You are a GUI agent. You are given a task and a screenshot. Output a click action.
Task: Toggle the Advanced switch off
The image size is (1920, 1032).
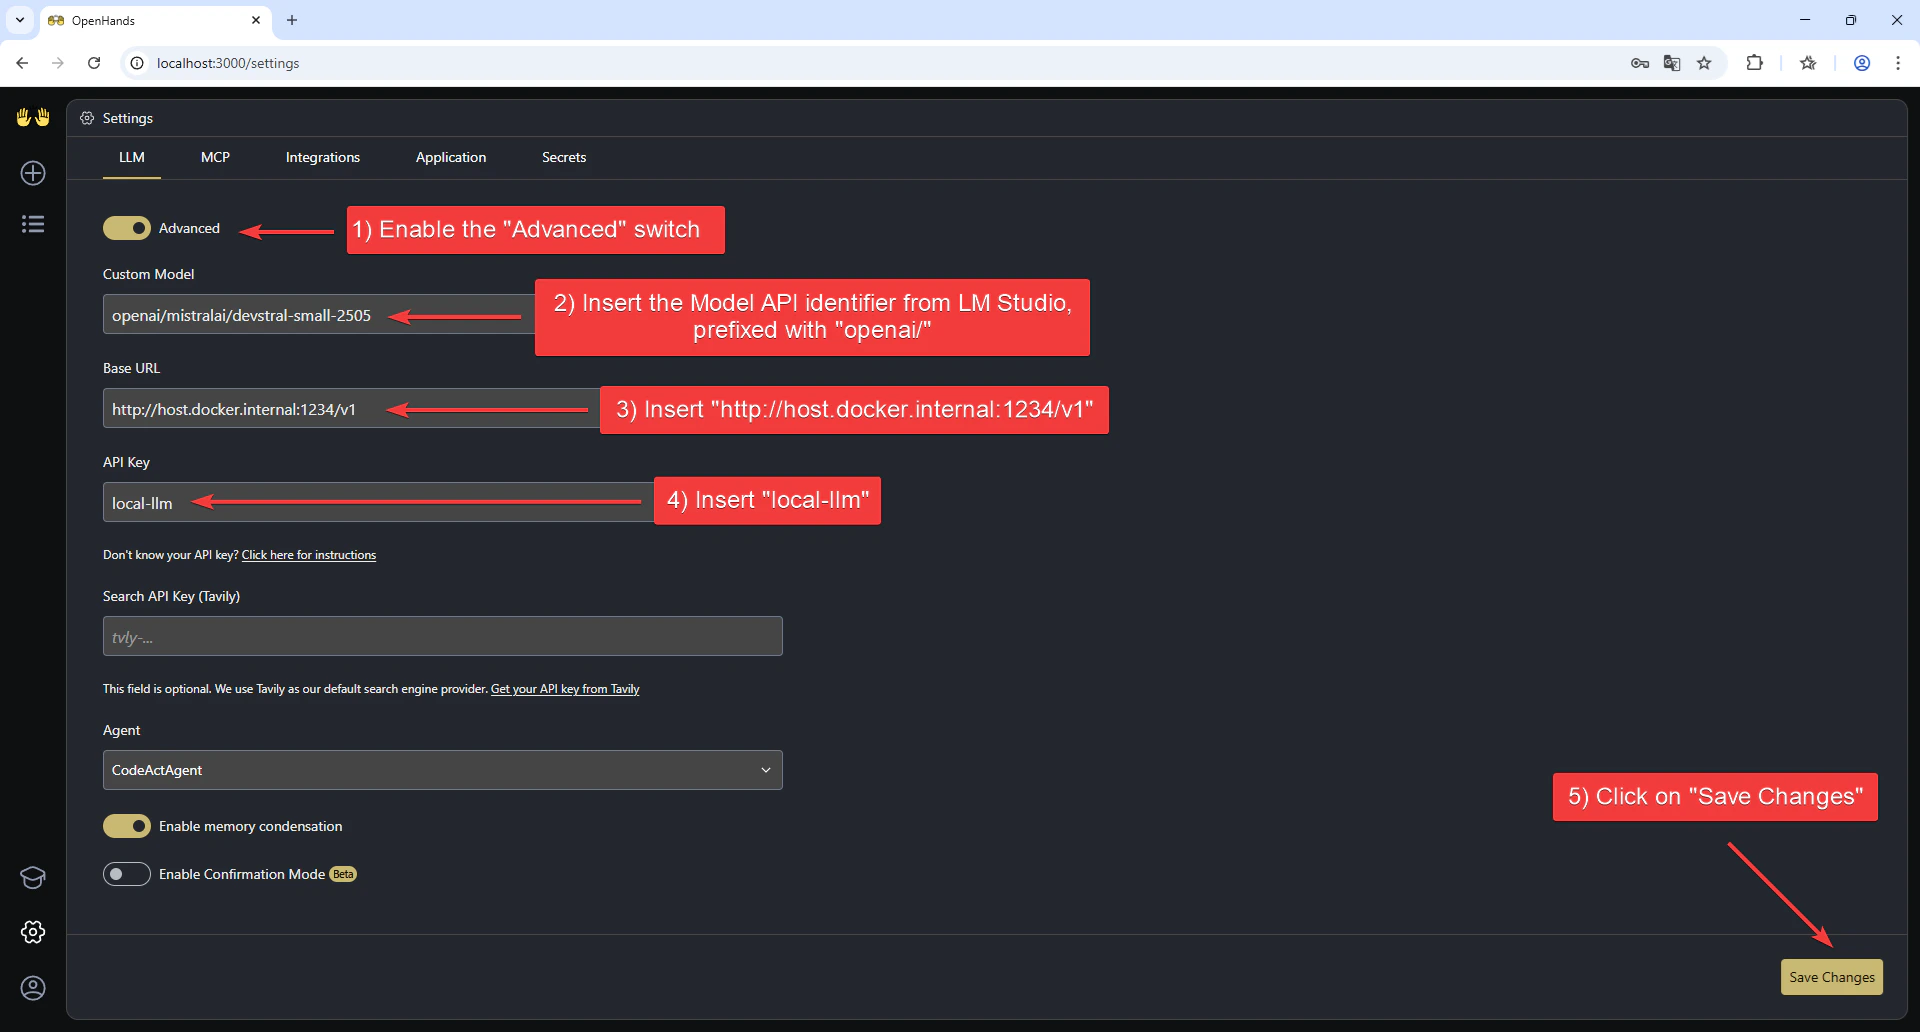pyautogui.click(x=127, y=228)
